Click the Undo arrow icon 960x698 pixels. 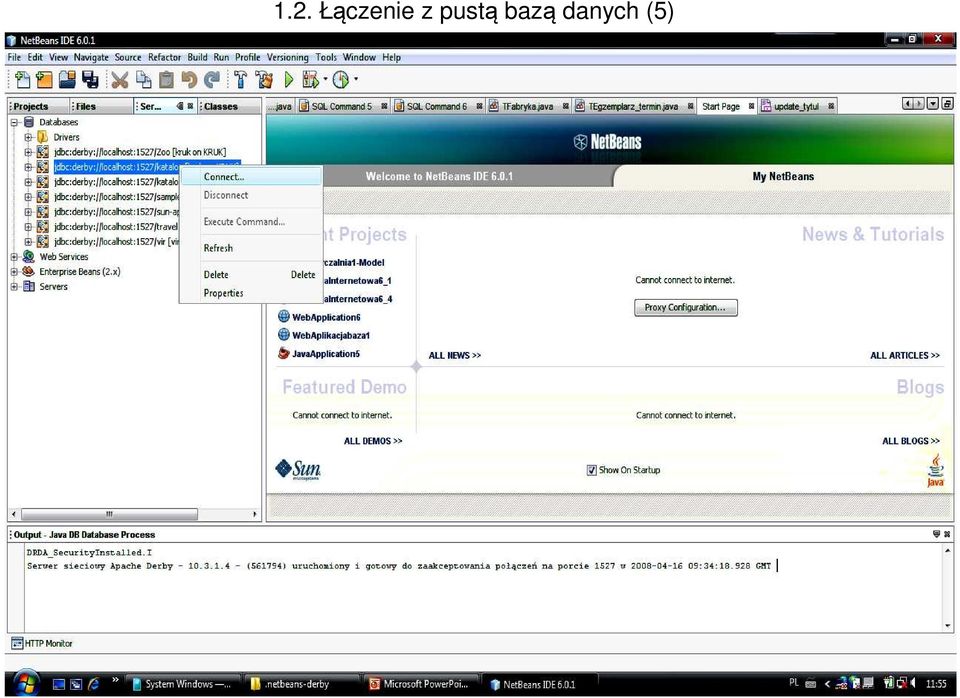click(189, 80)
